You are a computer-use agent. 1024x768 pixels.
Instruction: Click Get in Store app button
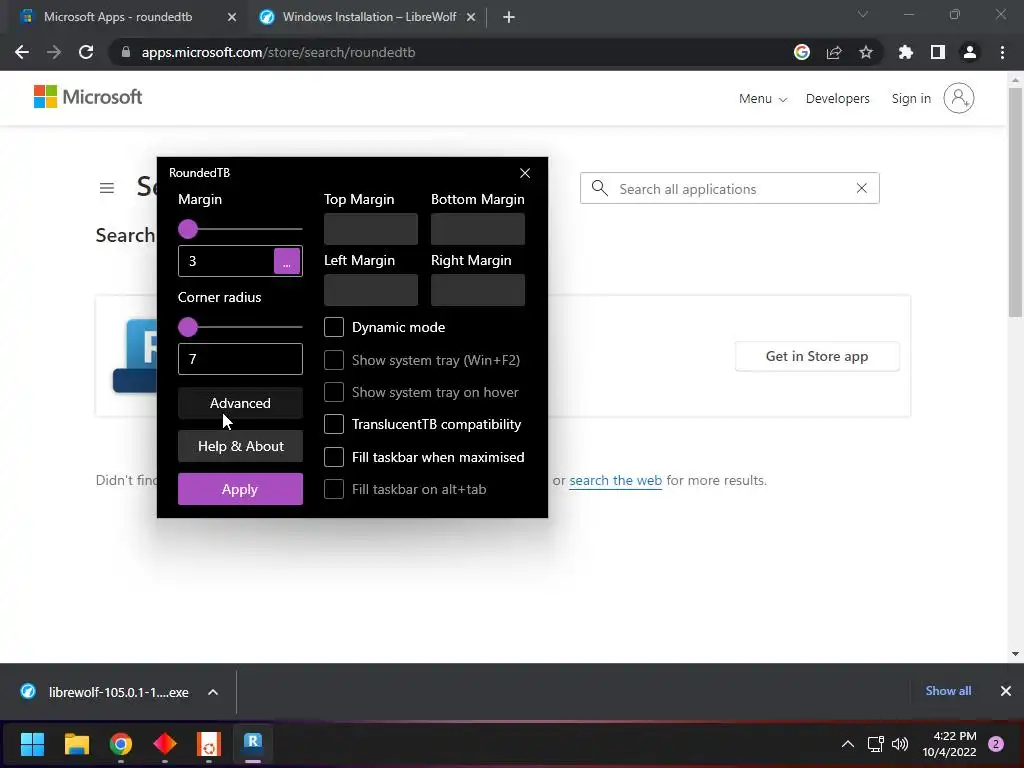coord(817,357)
